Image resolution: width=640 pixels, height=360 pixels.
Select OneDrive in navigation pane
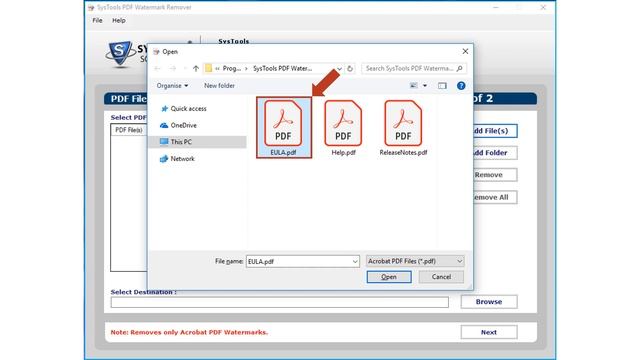(x=178, y=125)
